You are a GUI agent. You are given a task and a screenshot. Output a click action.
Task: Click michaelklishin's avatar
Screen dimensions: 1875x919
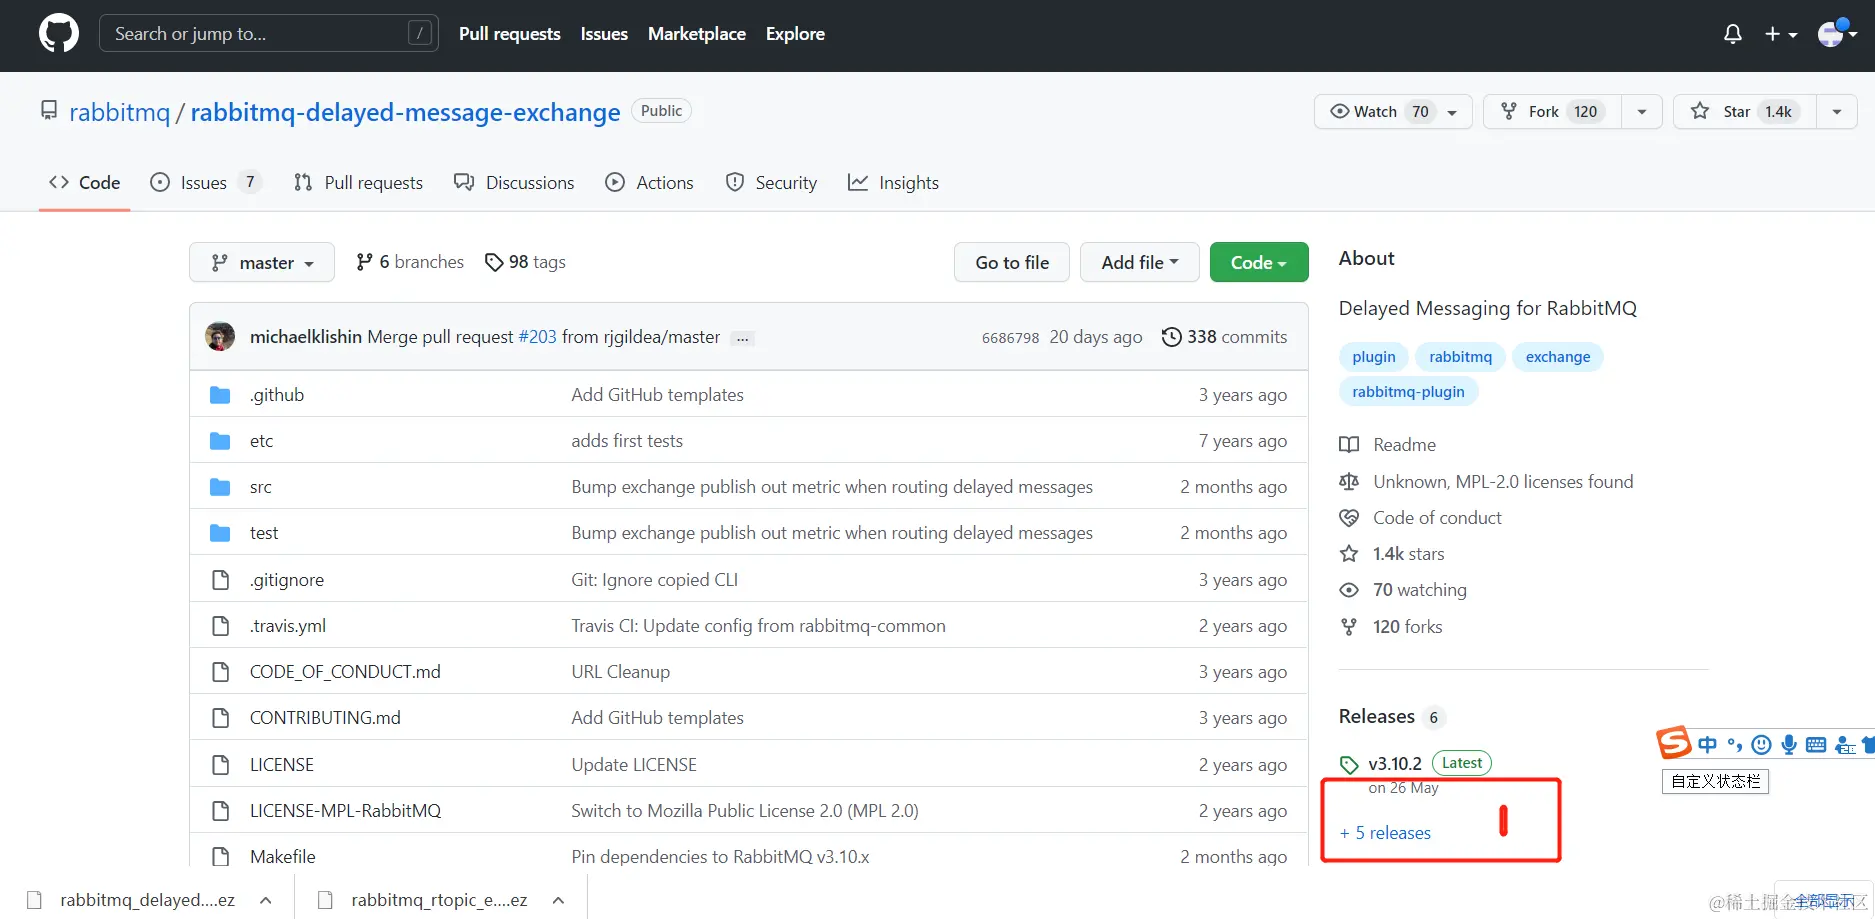point(220,337)
